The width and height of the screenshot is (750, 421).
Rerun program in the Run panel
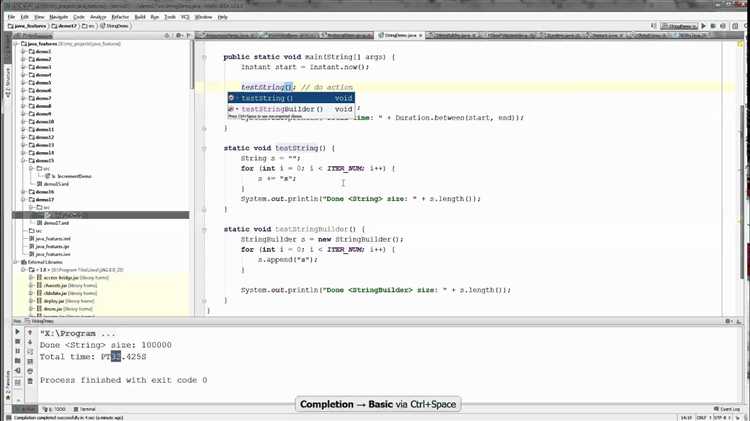pos(18,332)
